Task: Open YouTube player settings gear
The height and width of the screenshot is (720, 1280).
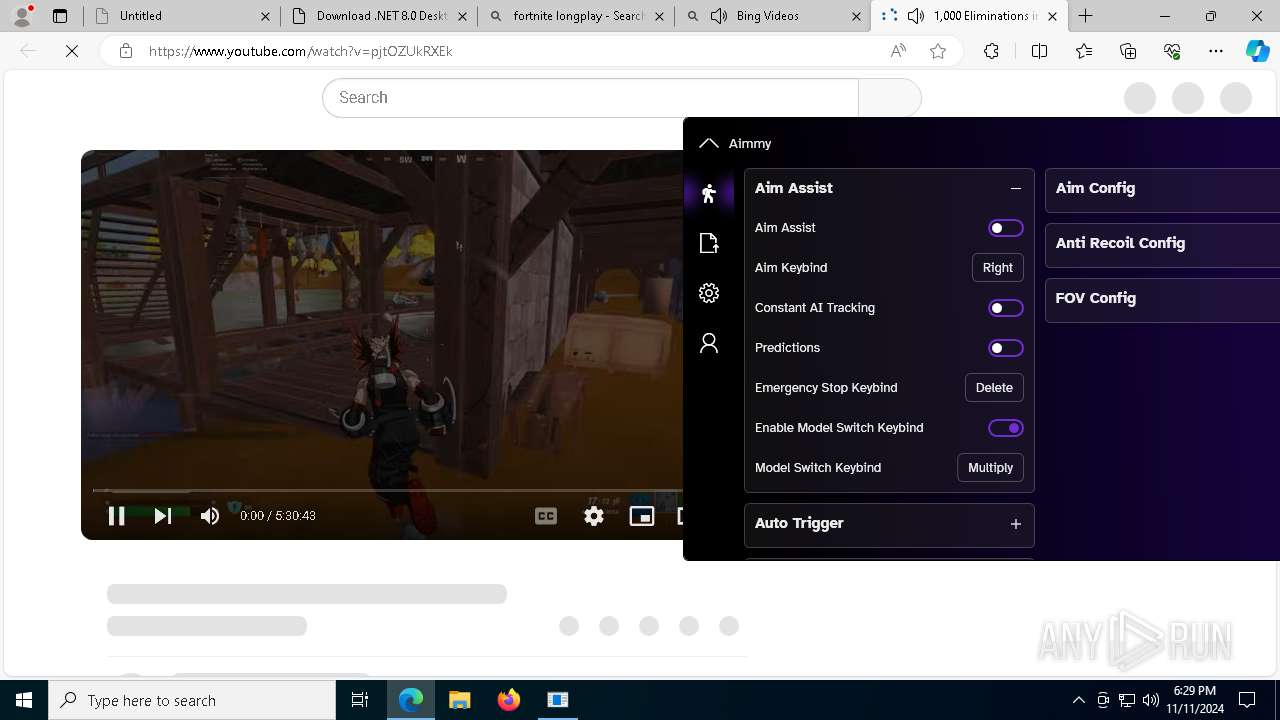Action: (594, 516)
